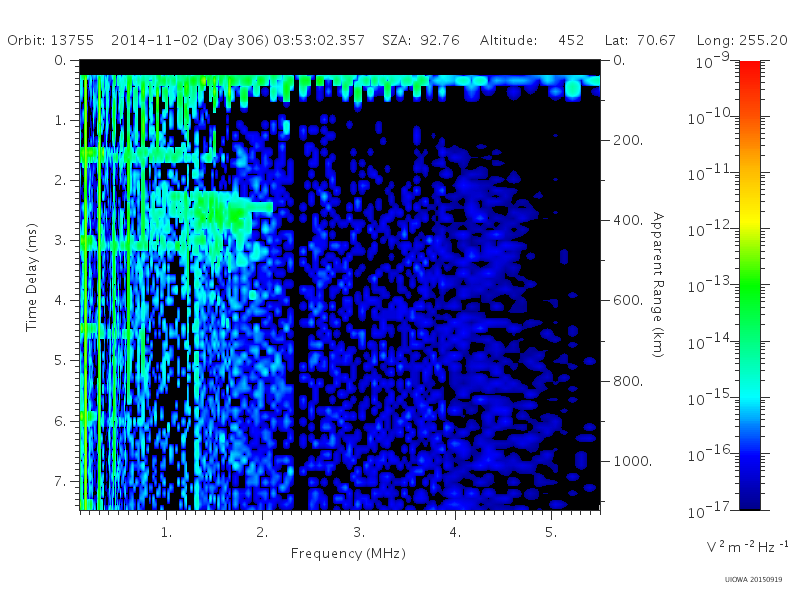
Task: Click apparent range tick label 1000.
Action: 633,461
